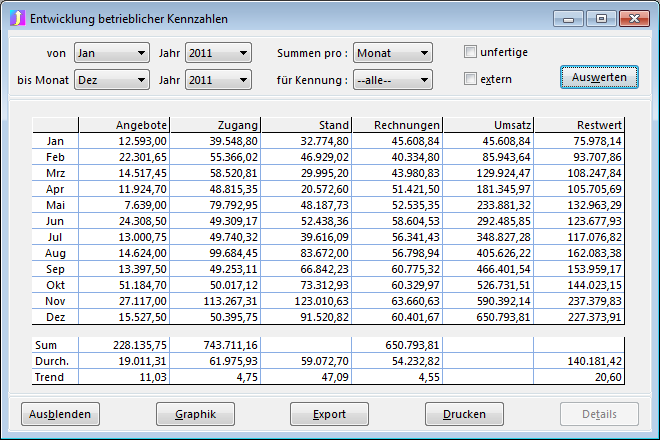The width and height of the screenshot is (660, 440).
Task: Enable the unfertige checkbox
Action: click(x=471, y=52)
